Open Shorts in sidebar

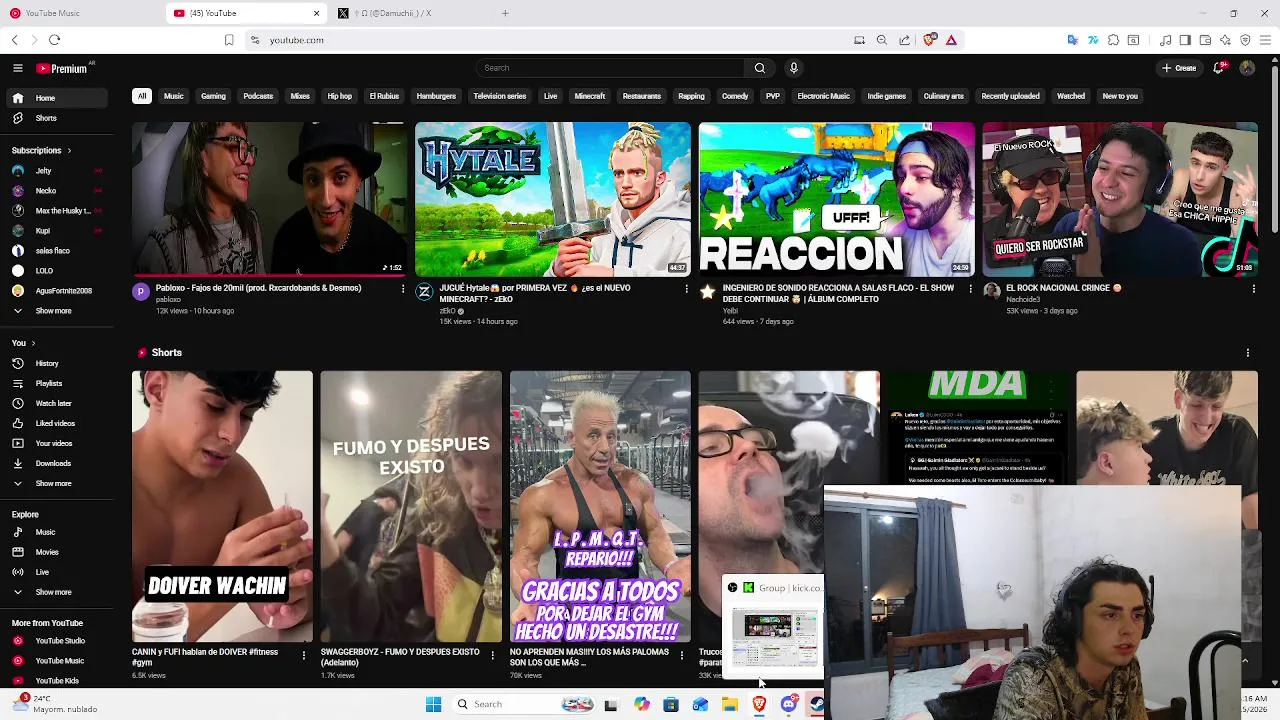click(55, 118)
